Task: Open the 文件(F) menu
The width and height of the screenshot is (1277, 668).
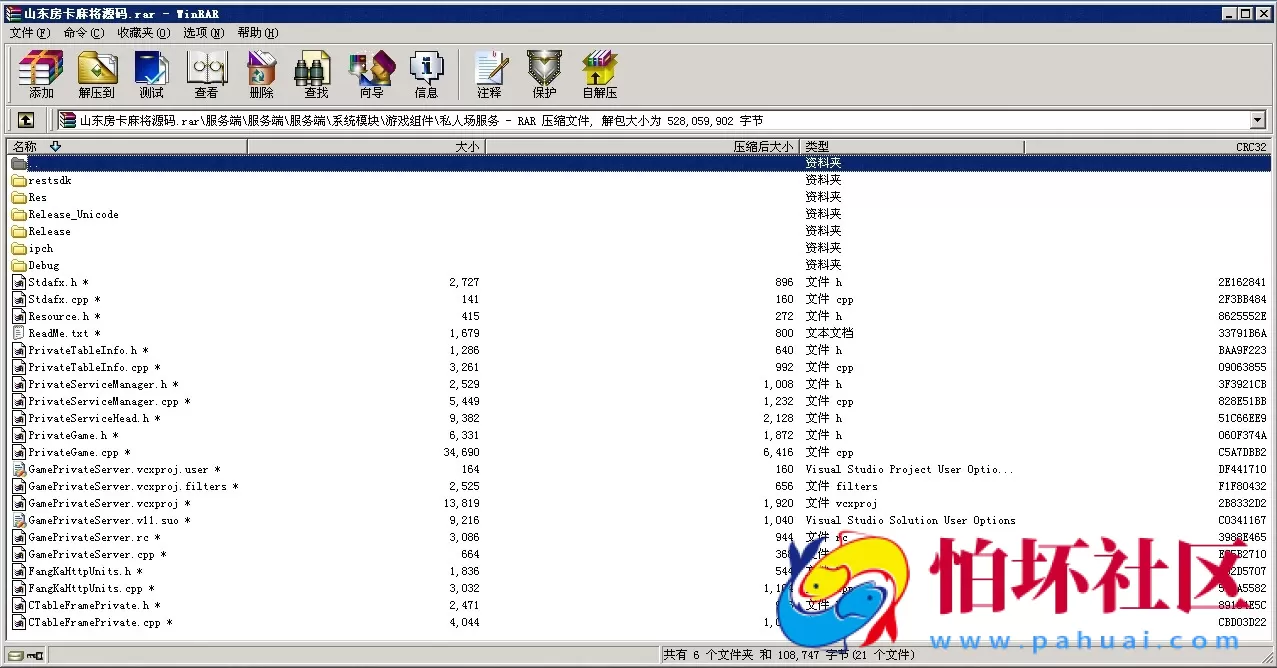Action: click(x=29, y=32)
